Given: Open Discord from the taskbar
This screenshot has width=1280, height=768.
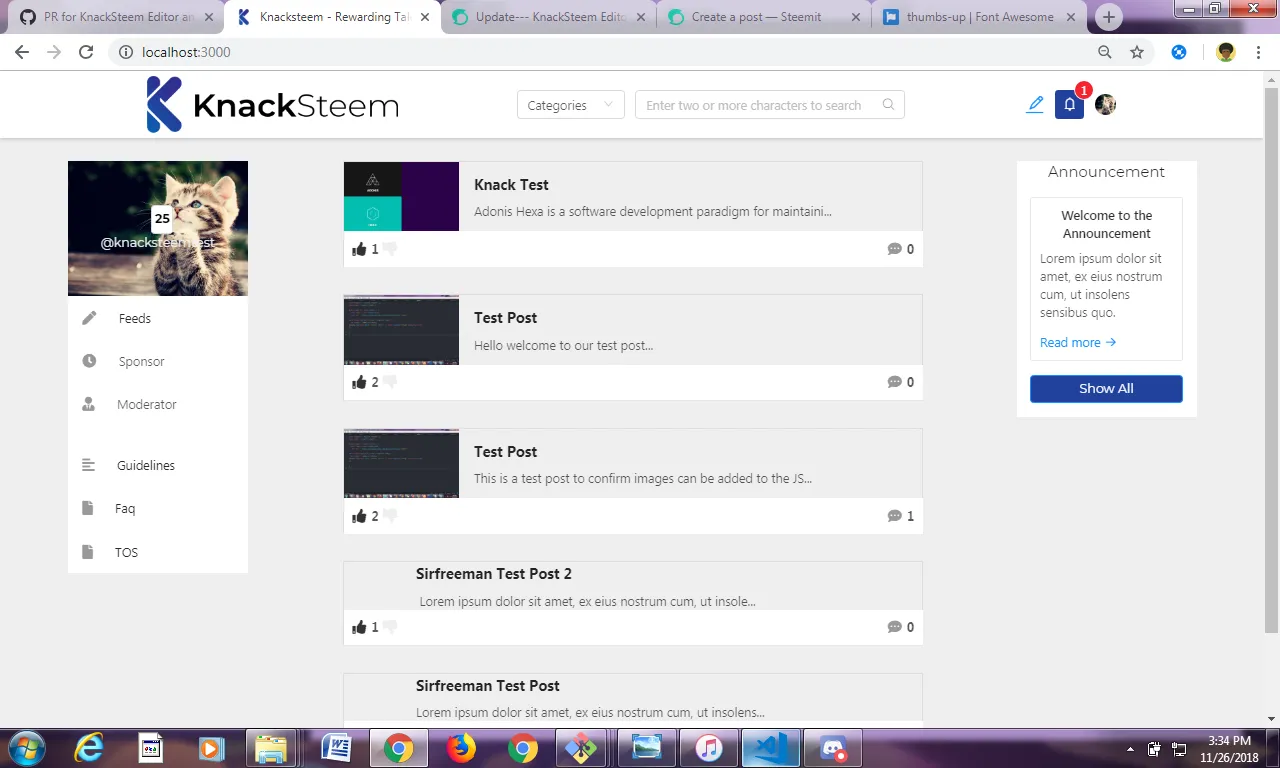Looking at the screenshot, I should [x=833, y=748].
